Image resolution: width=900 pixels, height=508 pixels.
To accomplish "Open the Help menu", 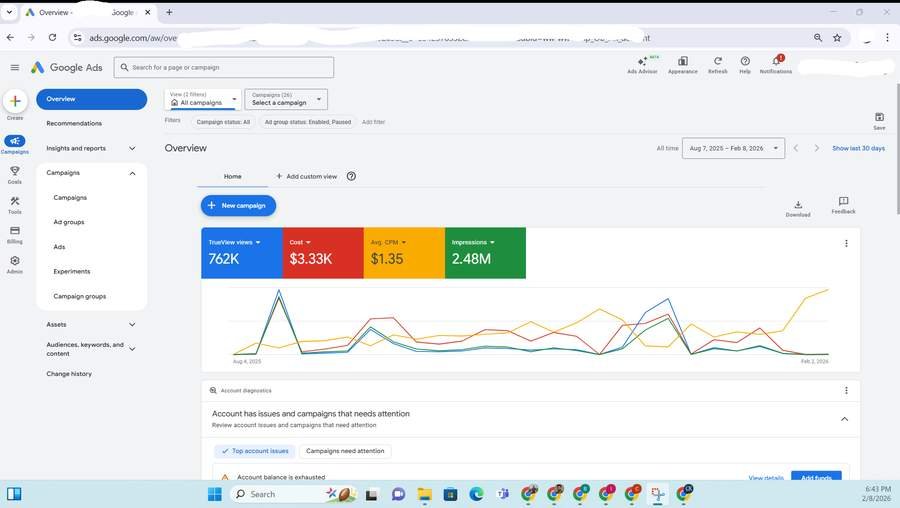I will (745, 65).
